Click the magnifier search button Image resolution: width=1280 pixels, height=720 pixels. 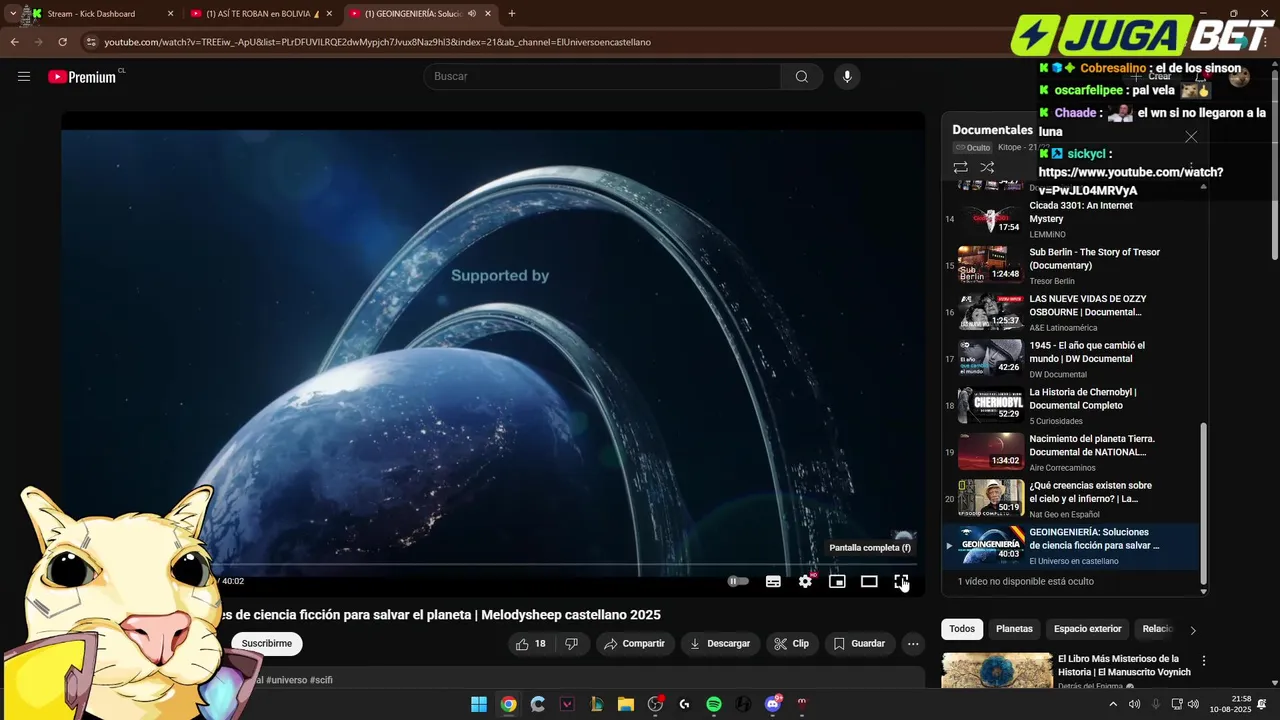point(802,76)
